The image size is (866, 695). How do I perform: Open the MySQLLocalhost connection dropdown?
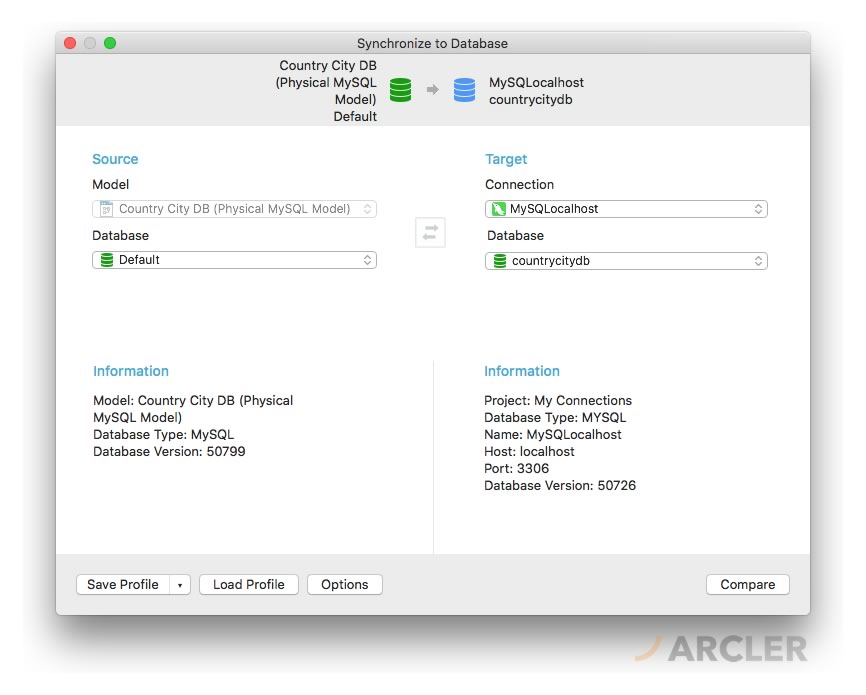pos(758,209)
